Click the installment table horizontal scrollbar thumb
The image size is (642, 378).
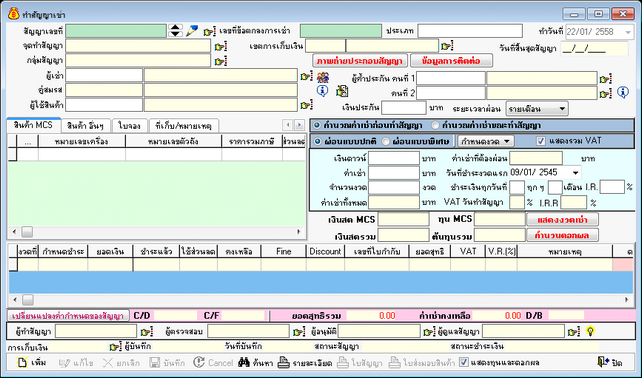coord(28,300)
